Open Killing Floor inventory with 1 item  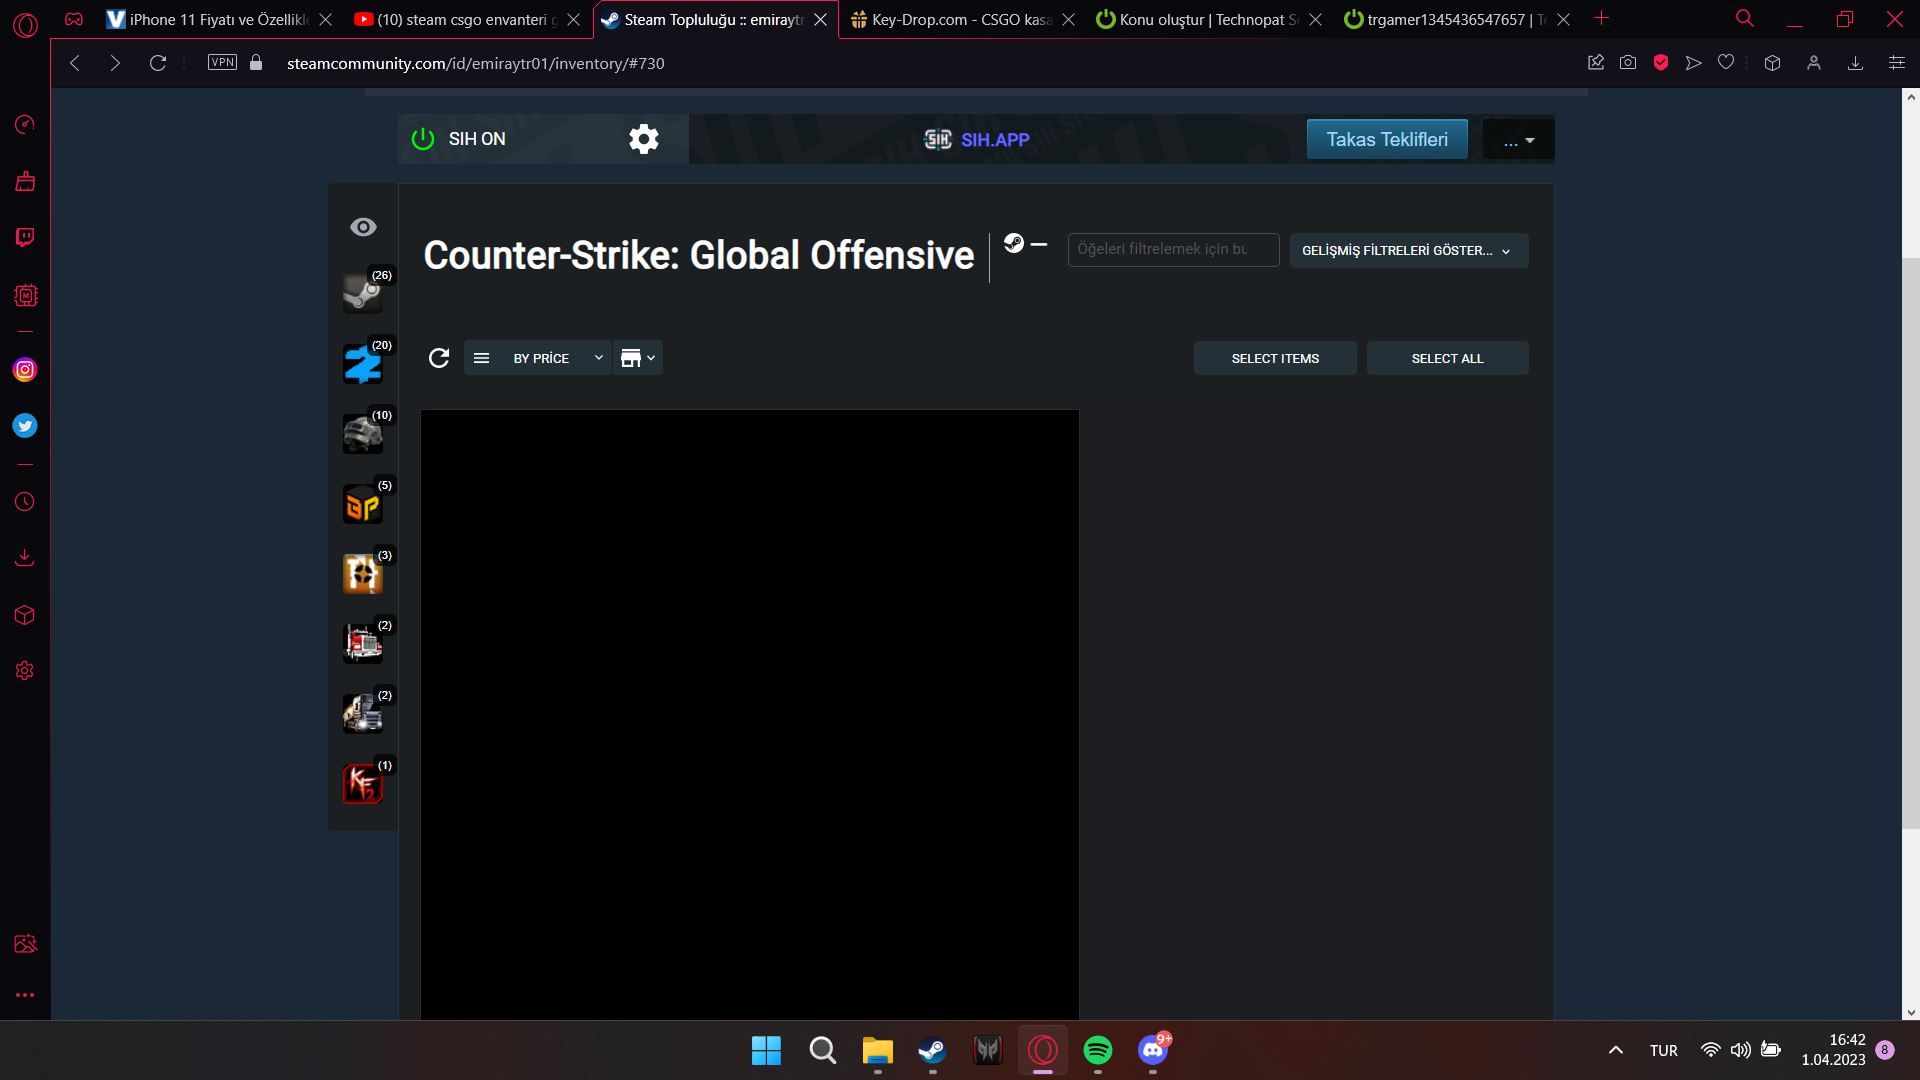pos(363,784)
